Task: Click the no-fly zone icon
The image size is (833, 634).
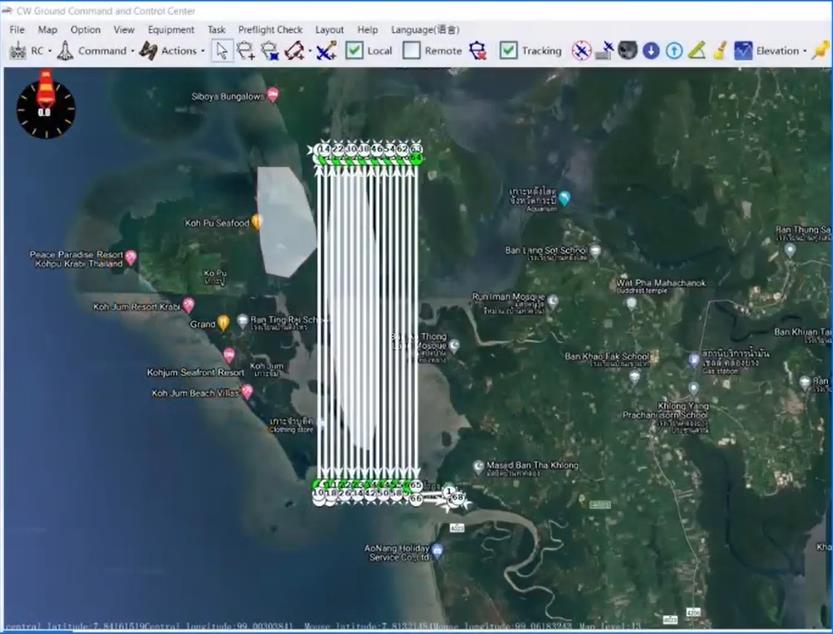Action: (580, 50)
